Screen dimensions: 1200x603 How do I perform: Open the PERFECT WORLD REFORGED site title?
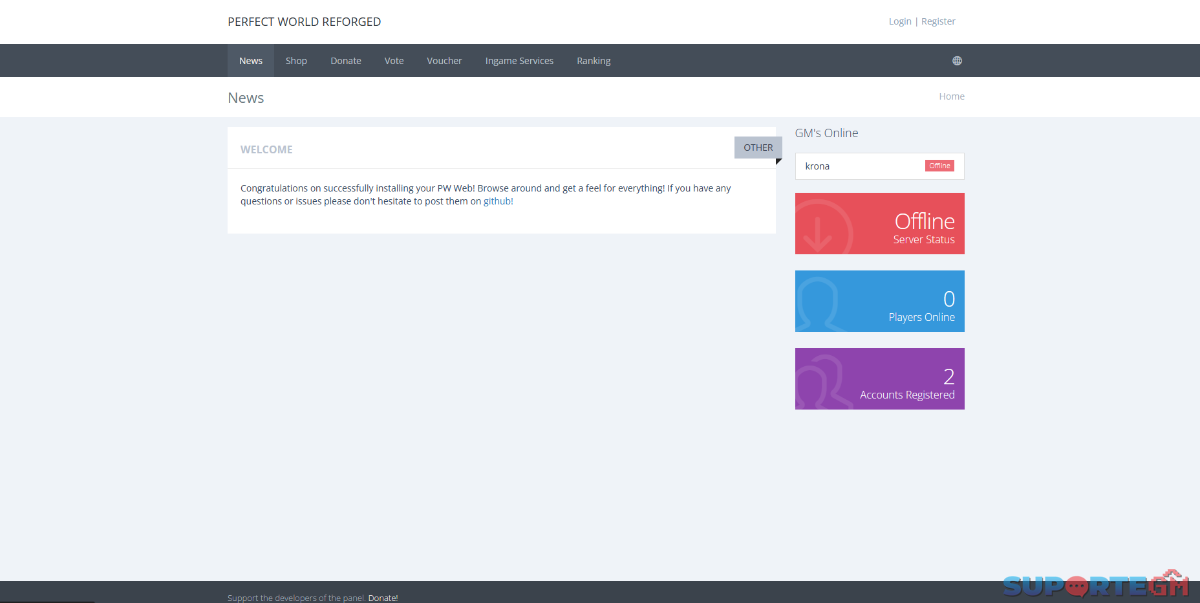point(304,22)
